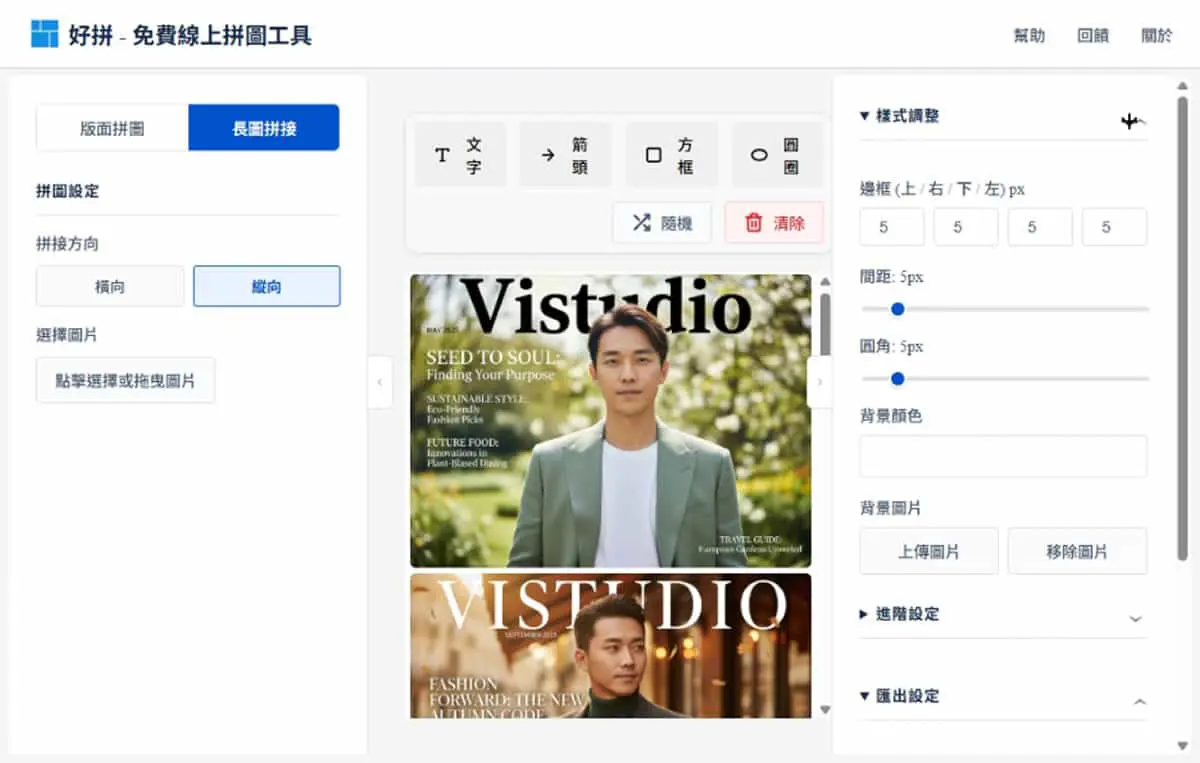The width and height of the screenshot is (1200, 763).
Task: Collapse the 匯出設定 section
Action: [x=1003, y=696]
